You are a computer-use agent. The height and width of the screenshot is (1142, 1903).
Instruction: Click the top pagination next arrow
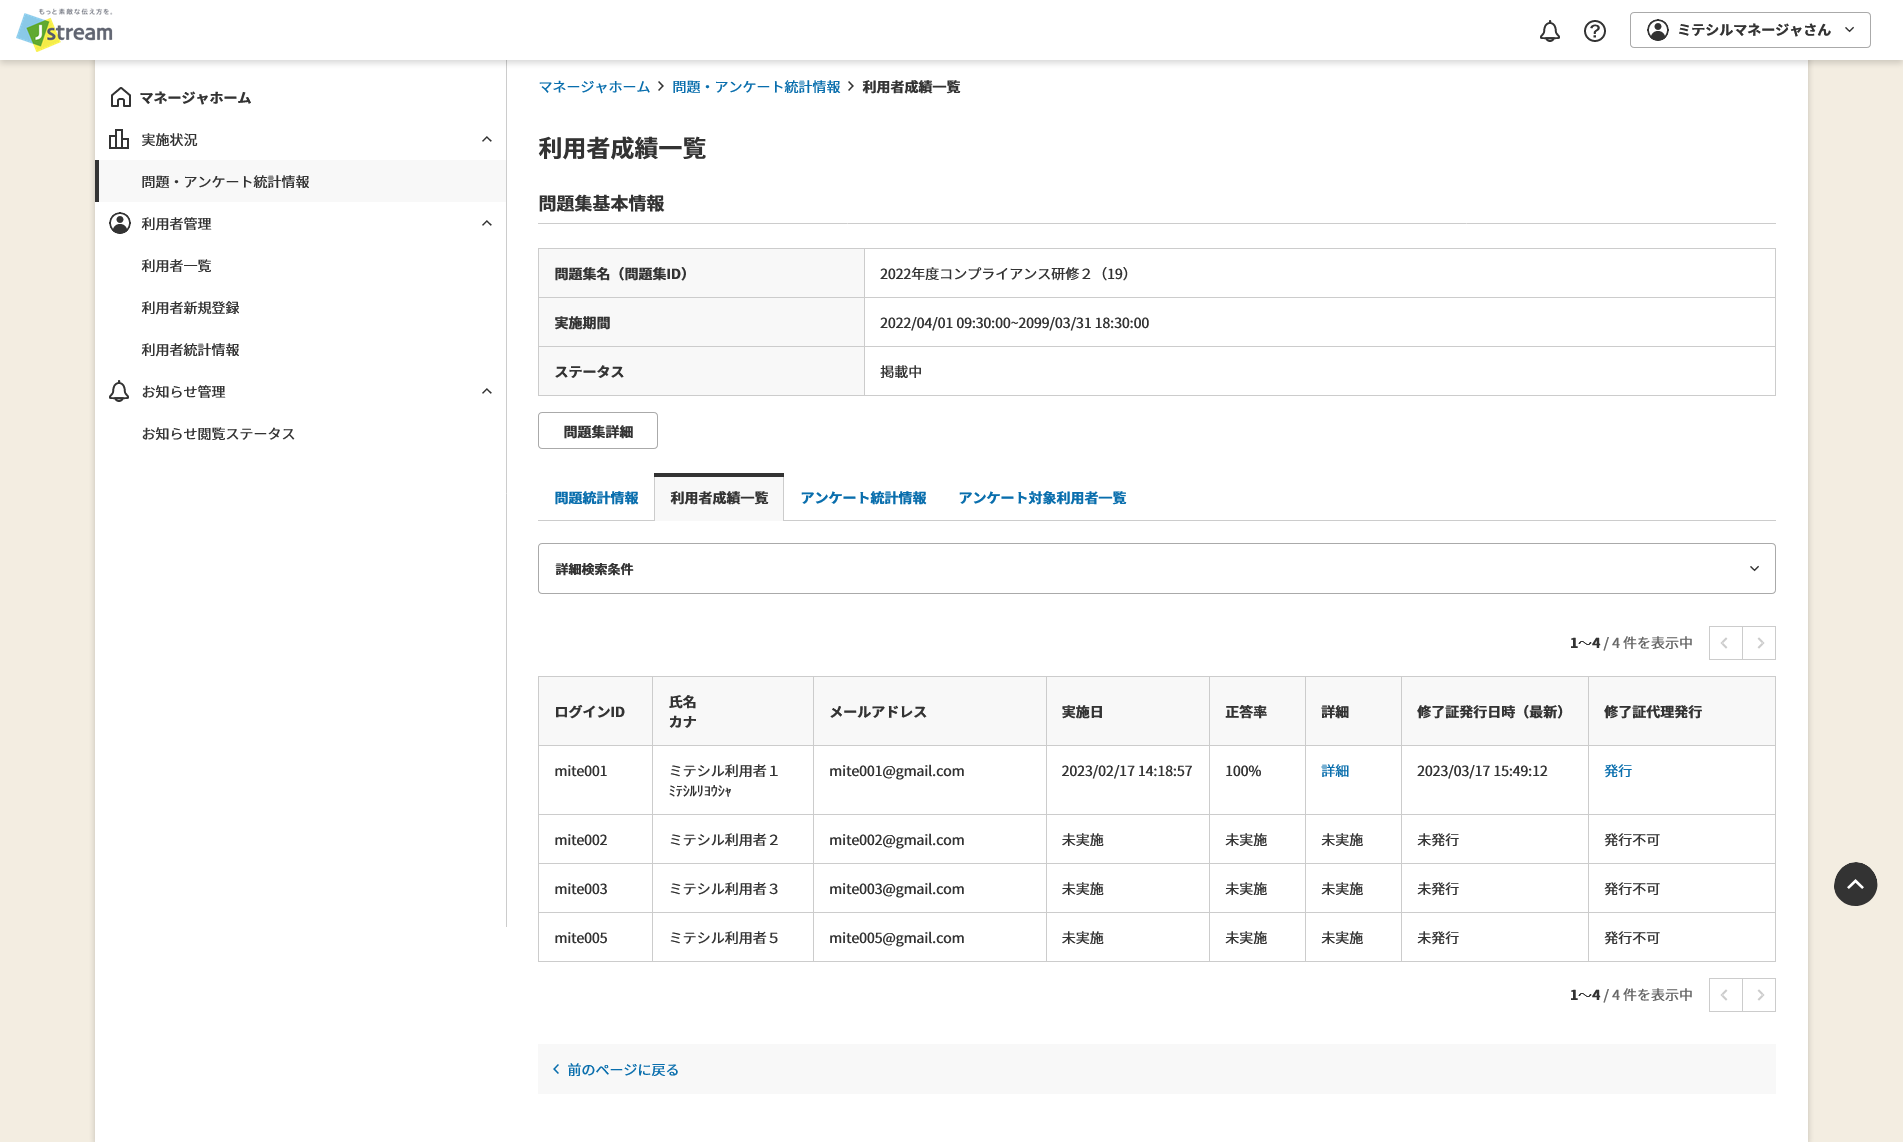(x=1759, y=643)
